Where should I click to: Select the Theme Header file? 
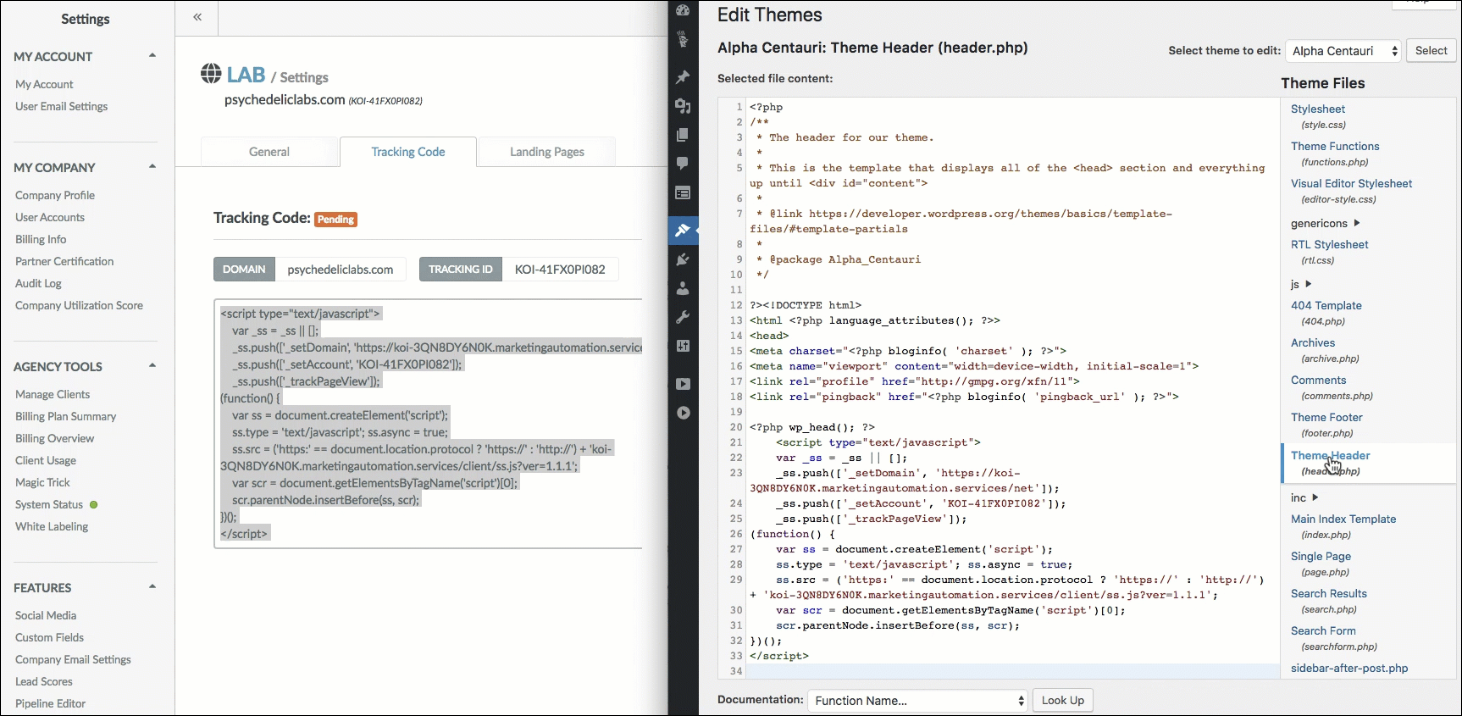[1331, 456]
